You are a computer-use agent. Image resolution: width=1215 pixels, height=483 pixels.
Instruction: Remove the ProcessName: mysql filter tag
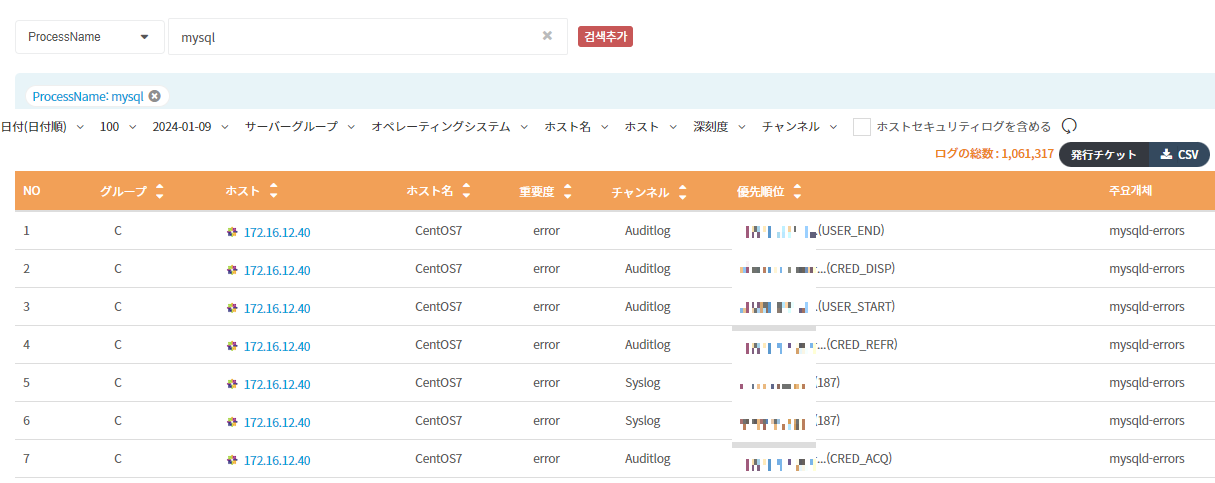point(154,96)
